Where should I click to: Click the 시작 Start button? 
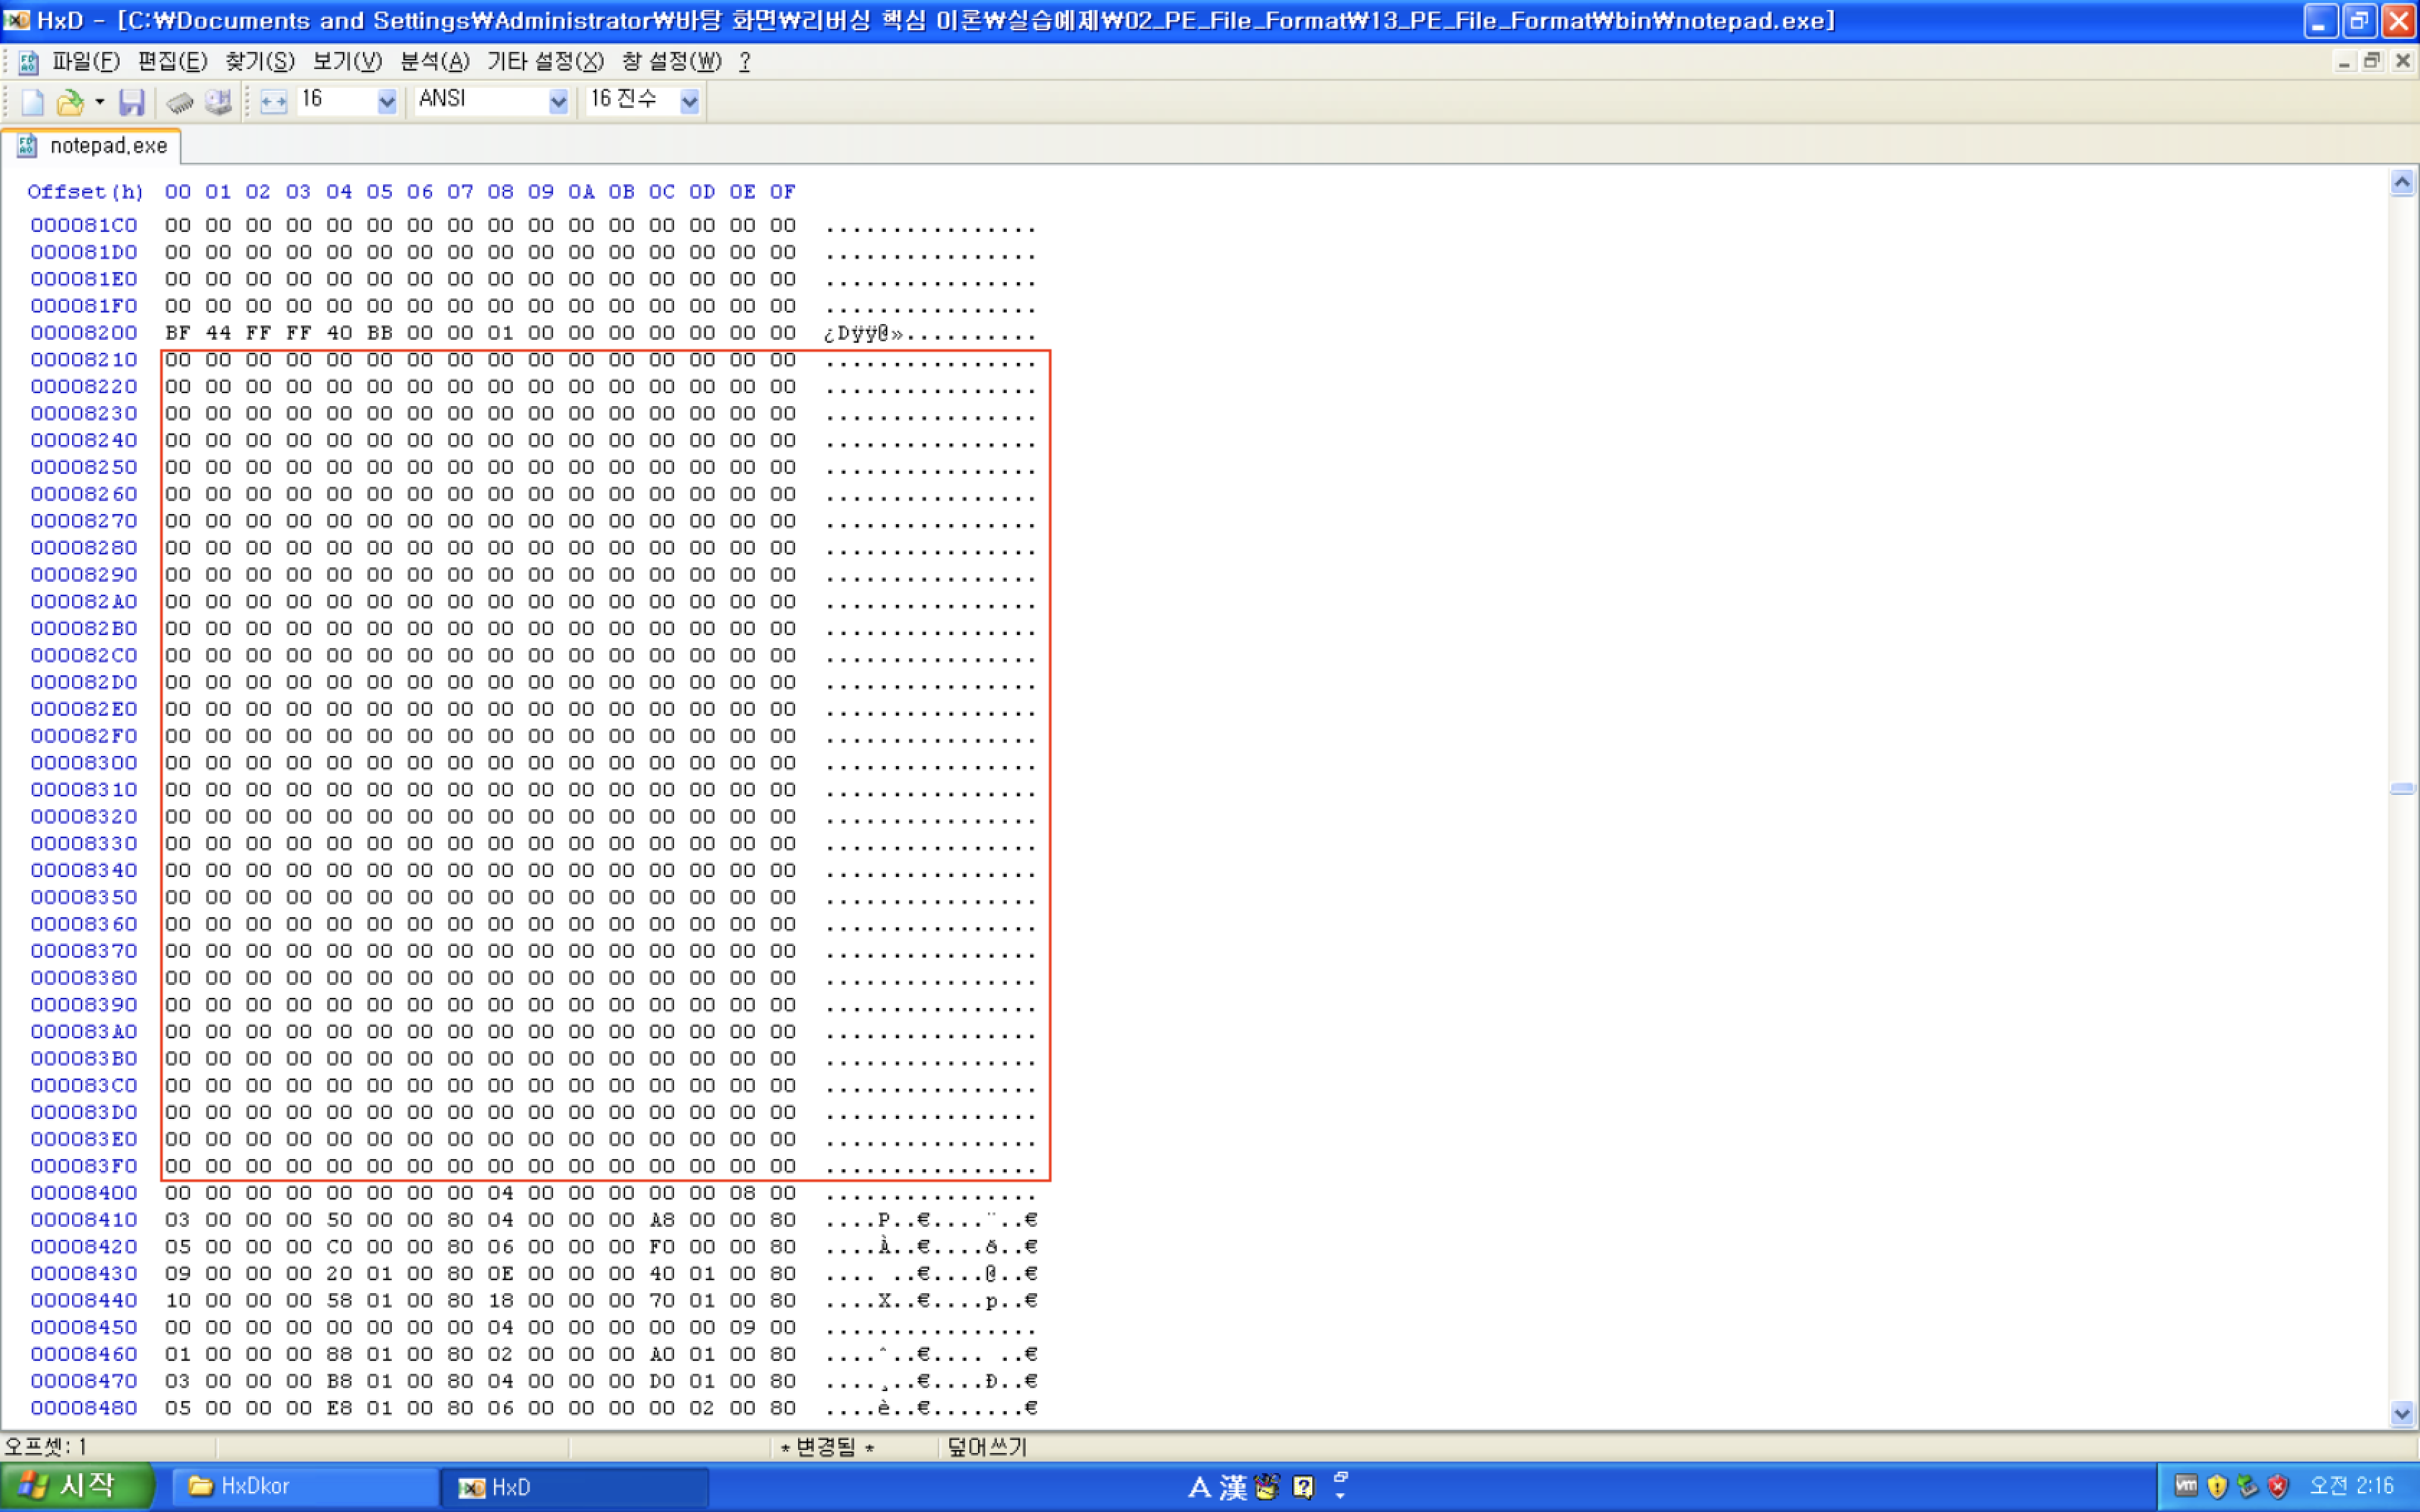coord(76,1486)
